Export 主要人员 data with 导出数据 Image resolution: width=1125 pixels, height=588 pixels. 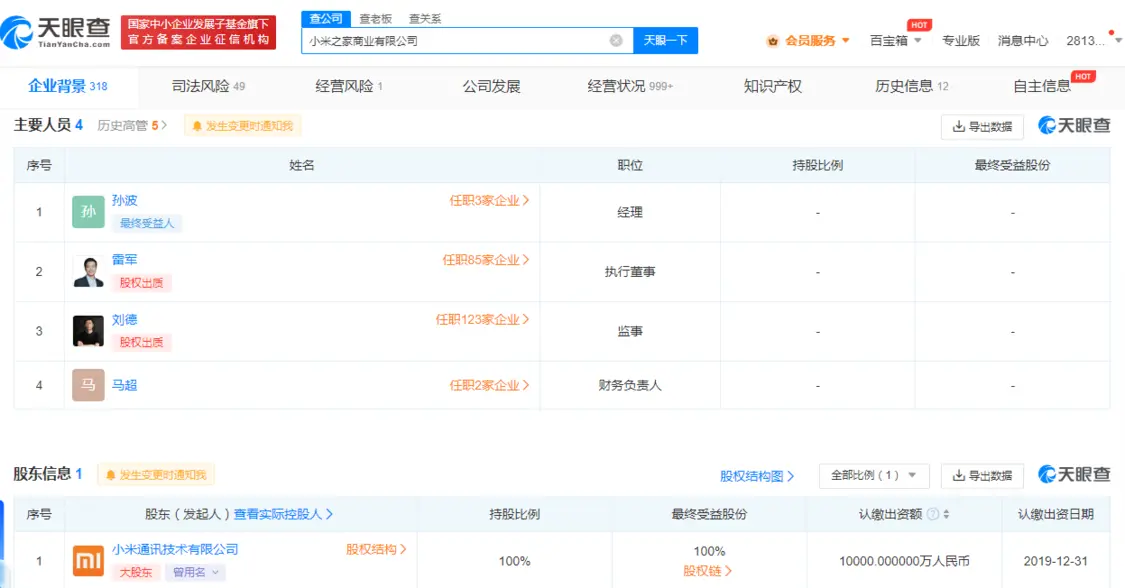click(982, 127)
